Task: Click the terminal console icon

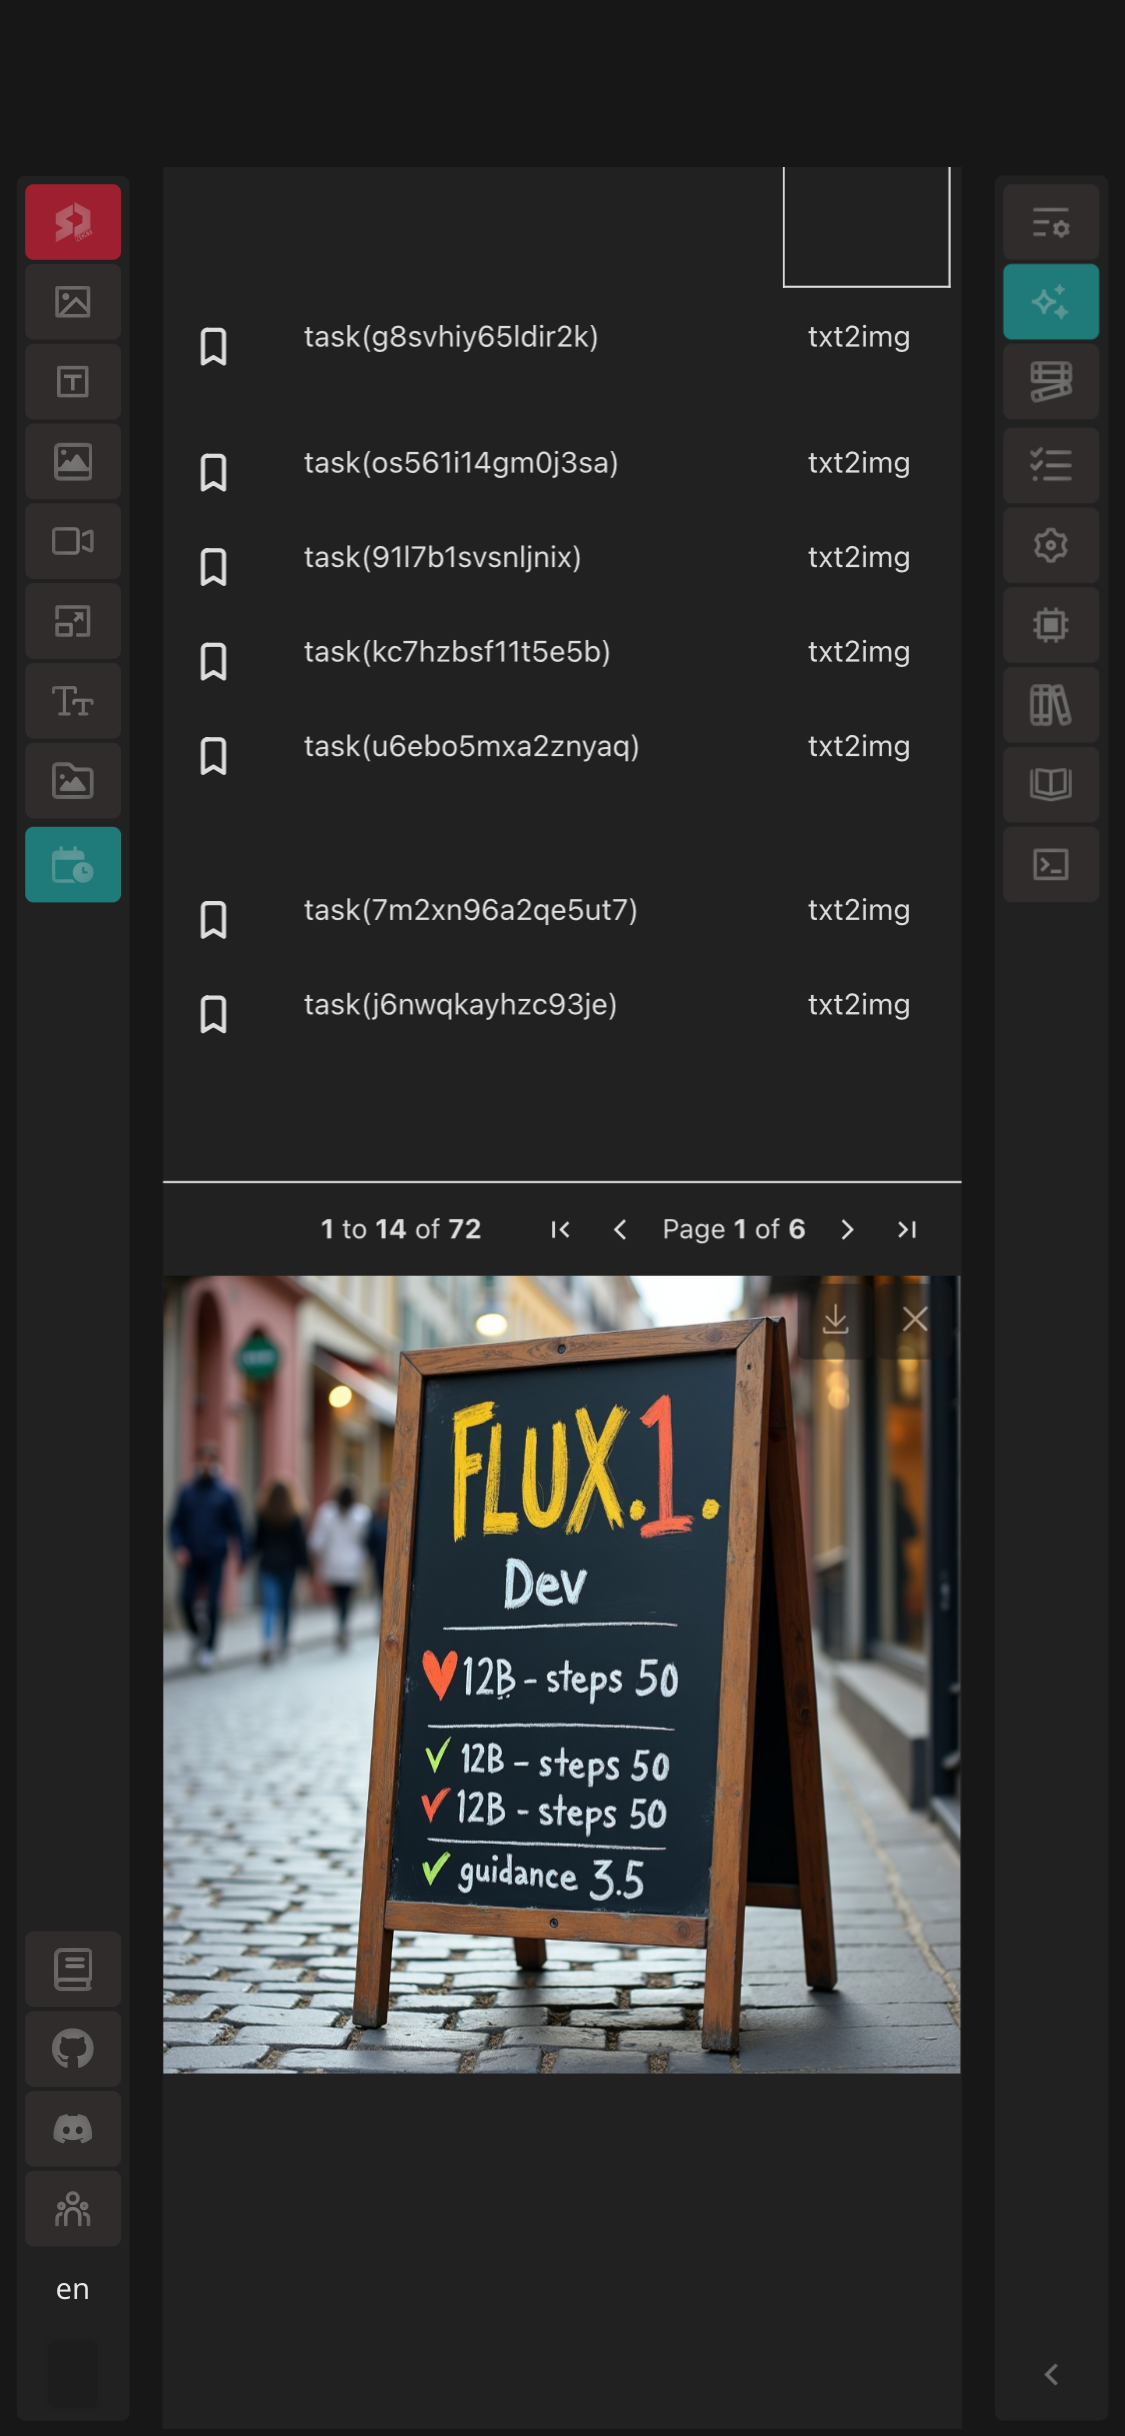Action: click(x=1050, y=864)
